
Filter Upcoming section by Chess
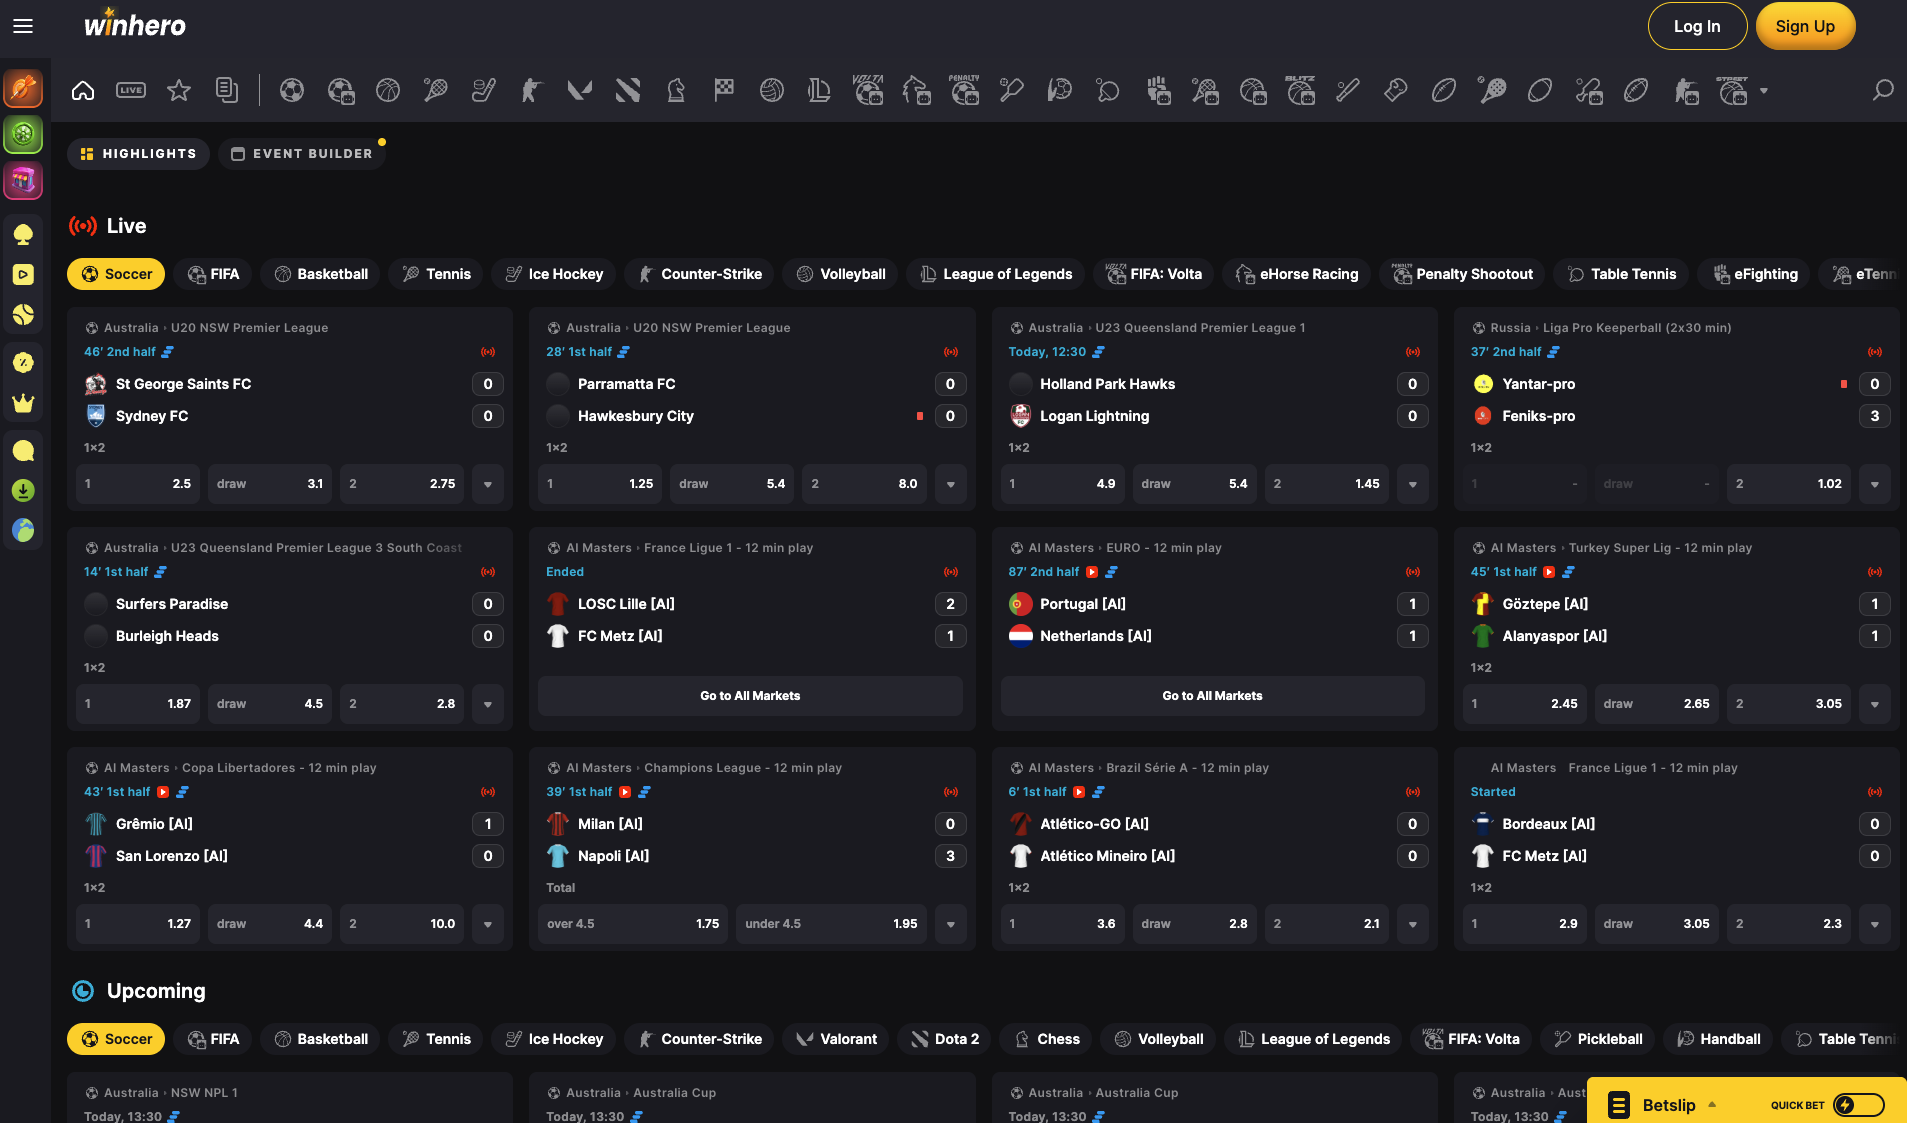coord(1047,1039)
